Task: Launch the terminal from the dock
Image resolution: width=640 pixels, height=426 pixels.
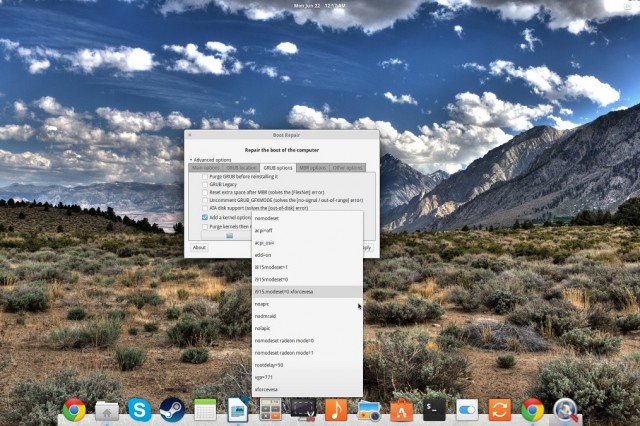Action: [x=434, y=409]
